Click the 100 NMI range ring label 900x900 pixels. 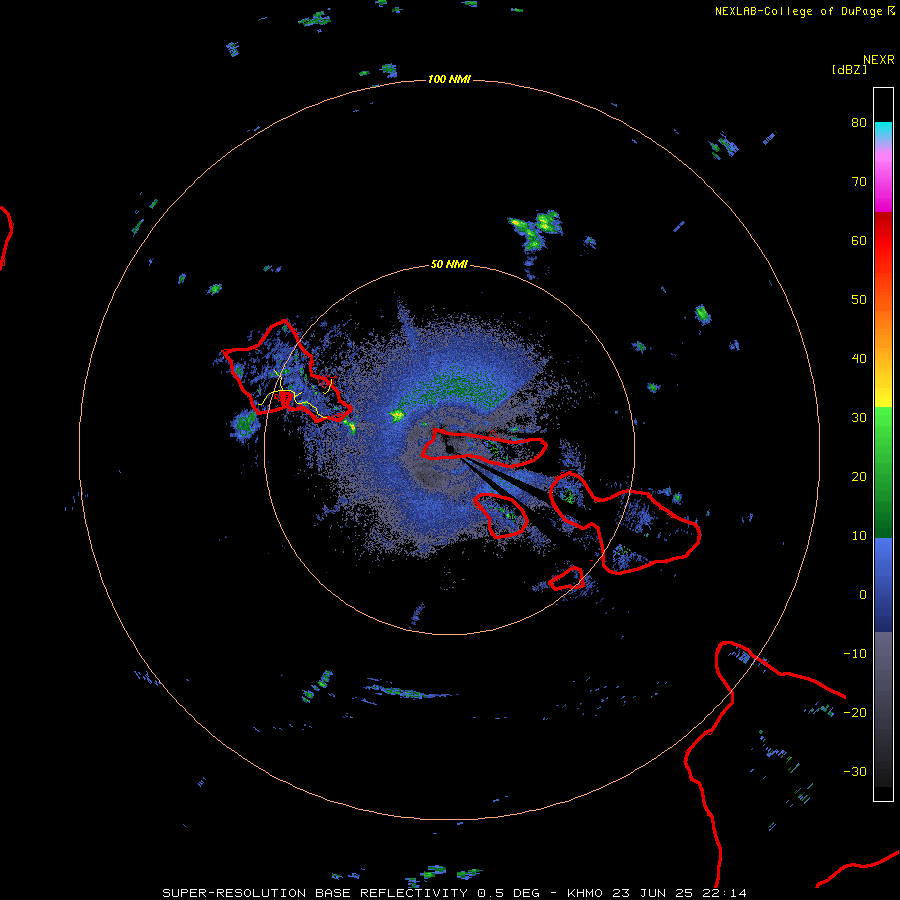449,79
